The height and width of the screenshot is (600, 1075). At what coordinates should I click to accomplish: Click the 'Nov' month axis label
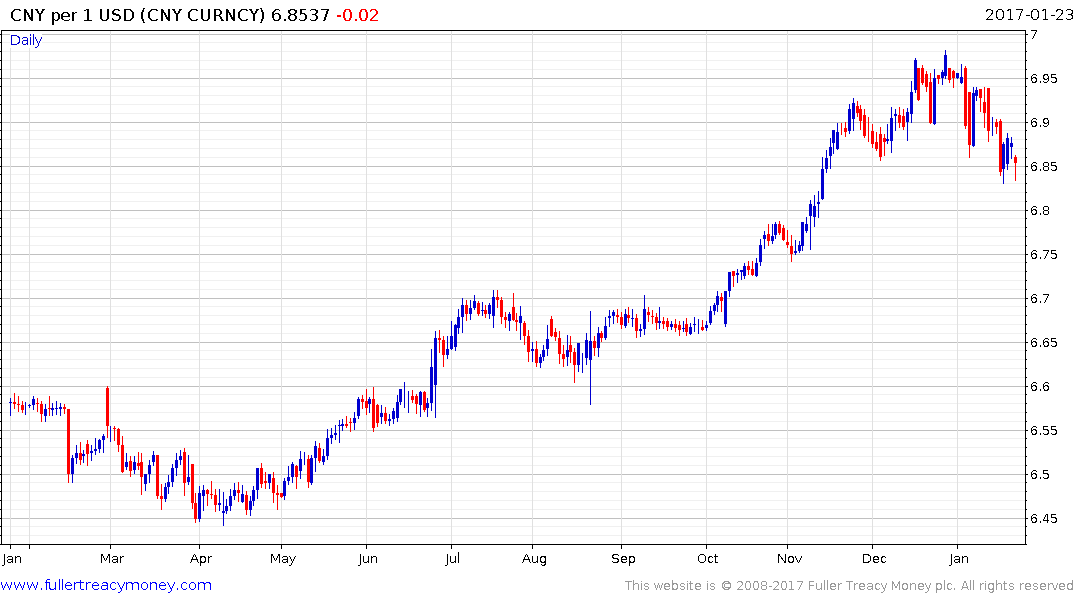[790, 559]
